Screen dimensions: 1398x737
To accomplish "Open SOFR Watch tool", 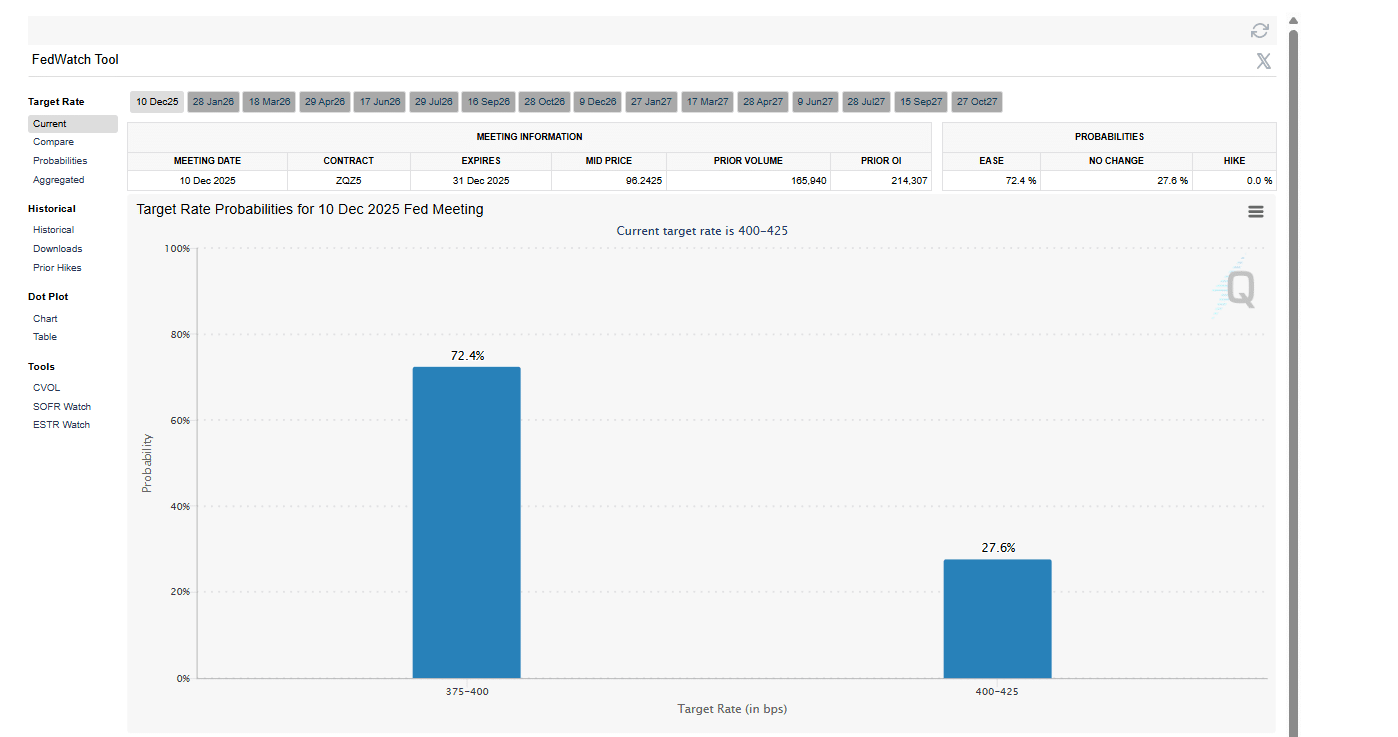I will [62, 407].
